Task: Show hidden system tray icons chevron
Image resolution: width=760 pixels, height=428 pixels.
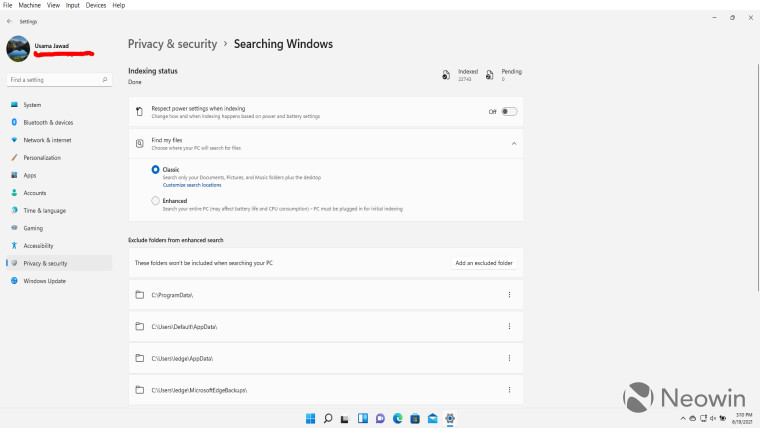Action: pyautogui.click(x=683, y=418)
